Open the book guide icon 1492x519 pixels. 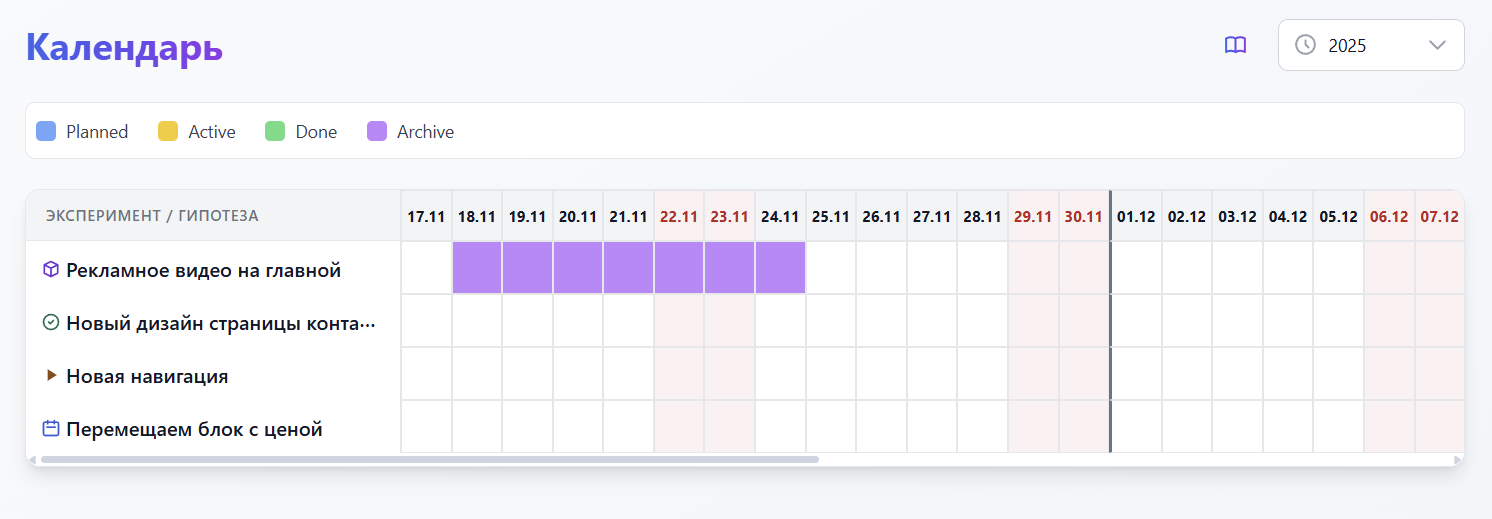pos(1236,45)
